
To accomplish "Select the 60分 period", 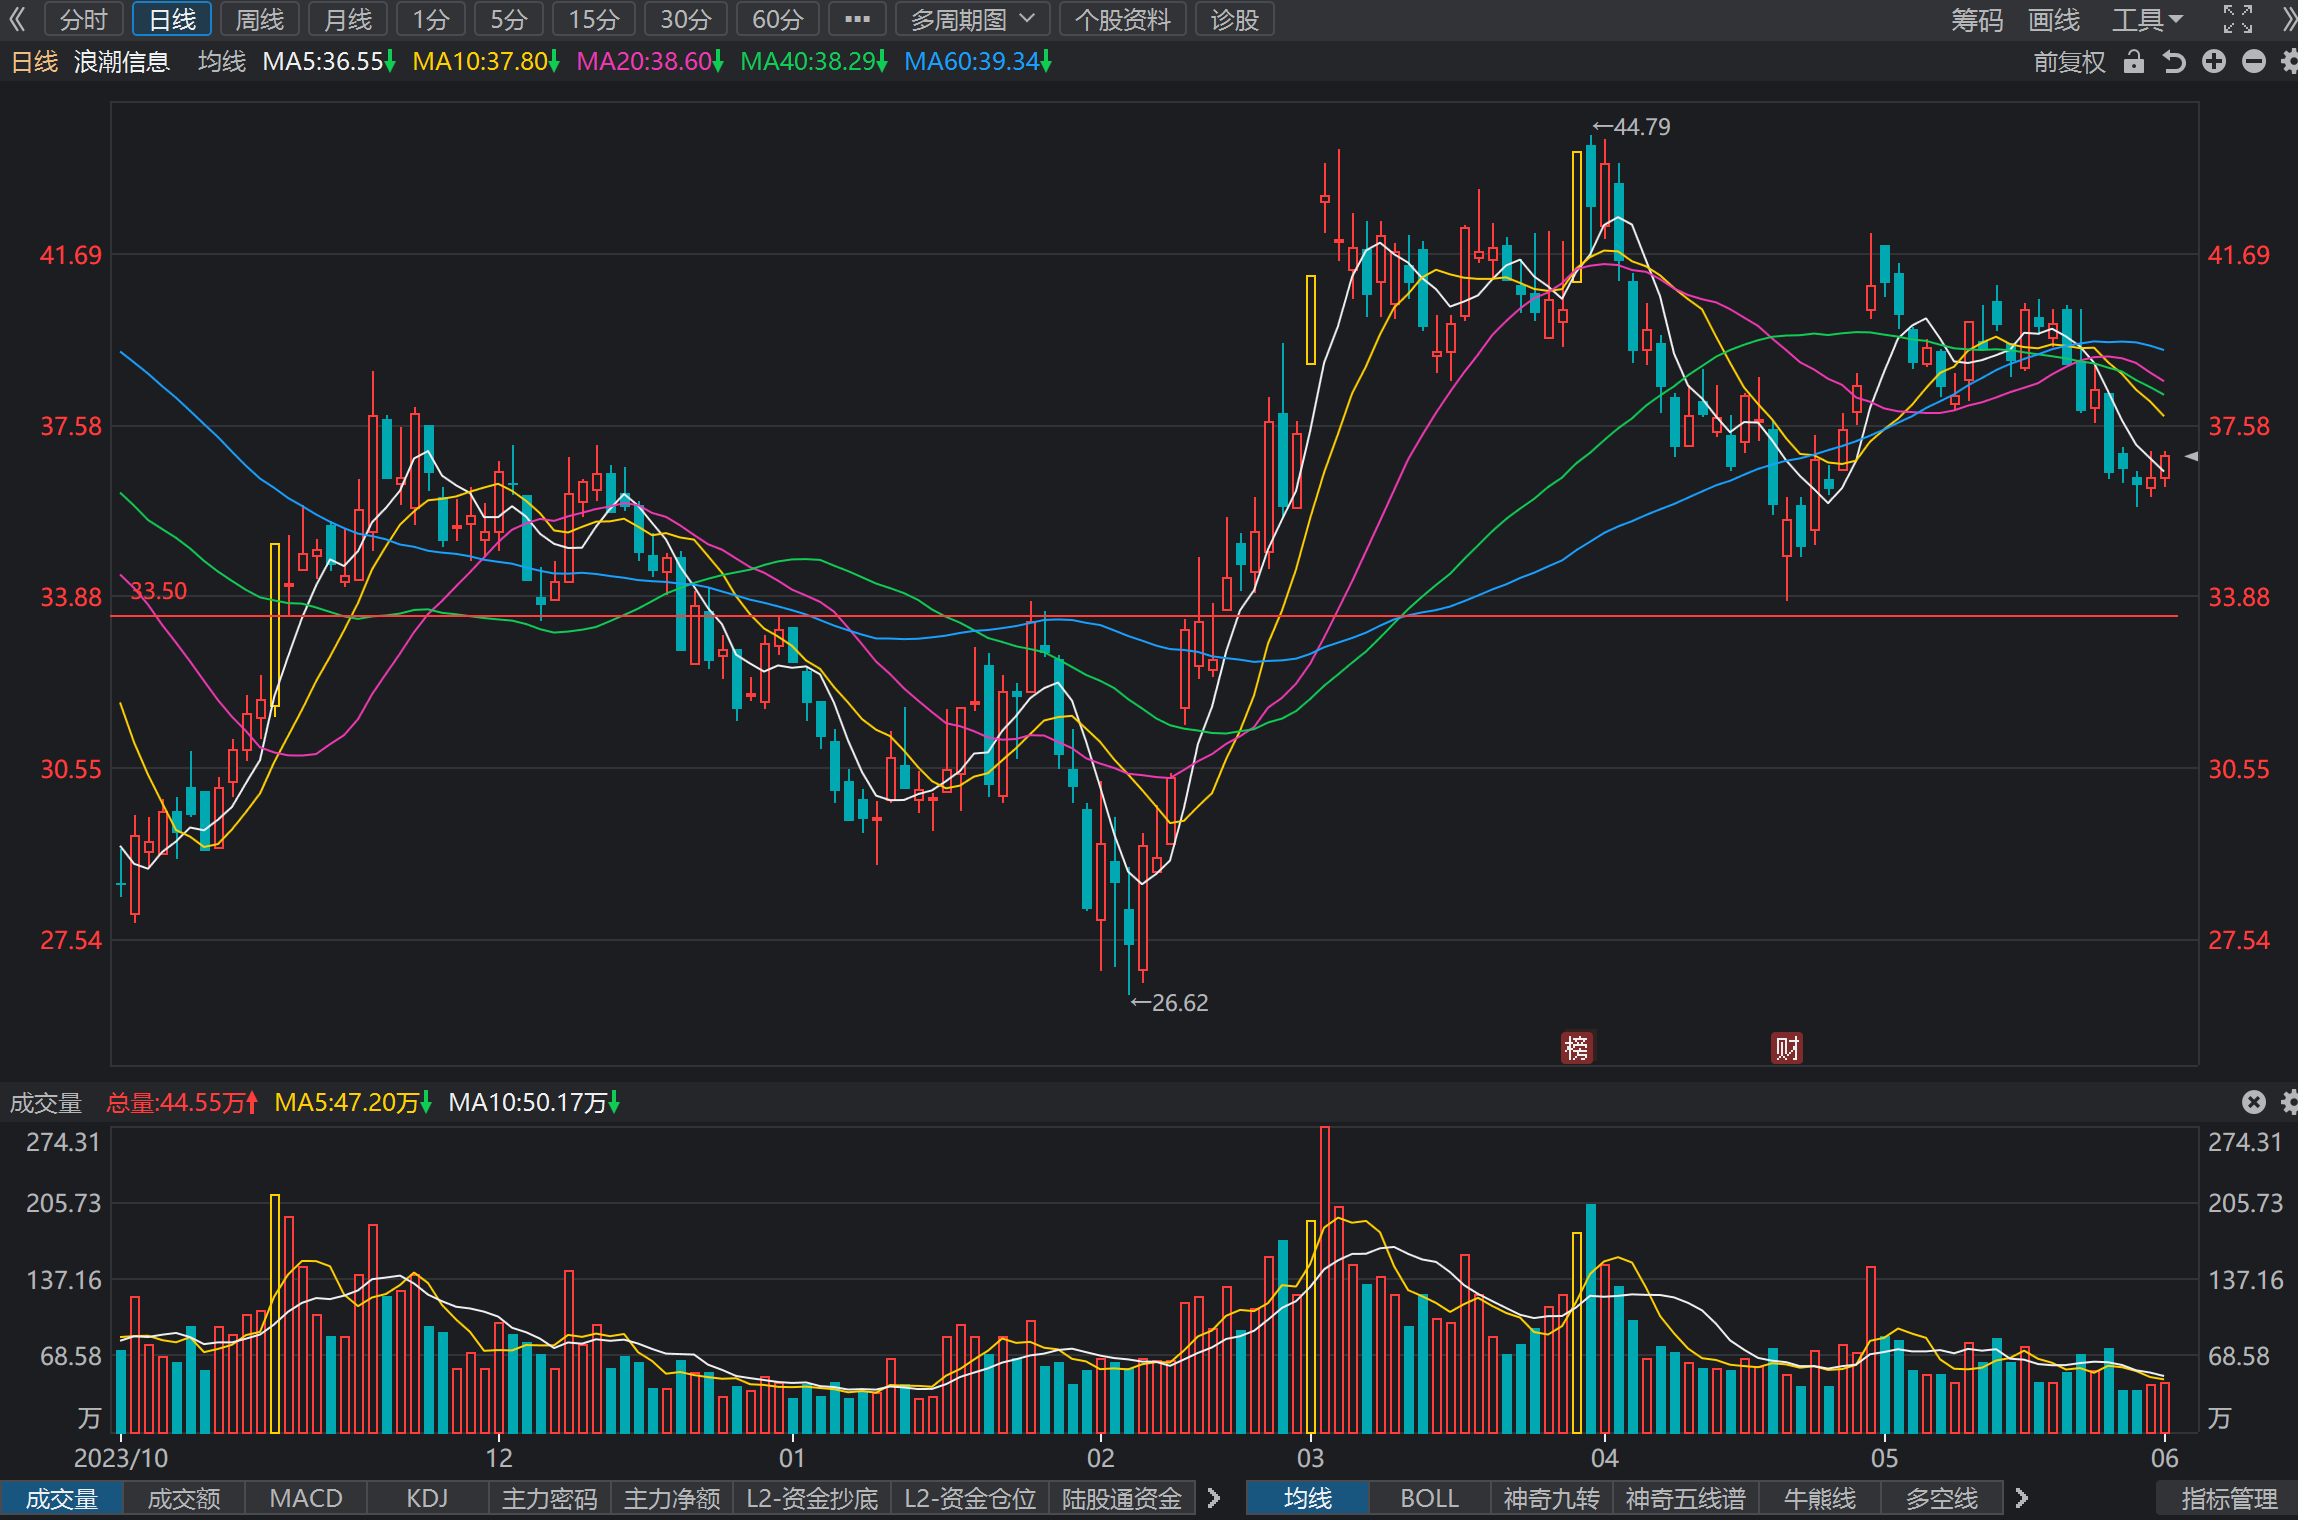I will 778,19.
